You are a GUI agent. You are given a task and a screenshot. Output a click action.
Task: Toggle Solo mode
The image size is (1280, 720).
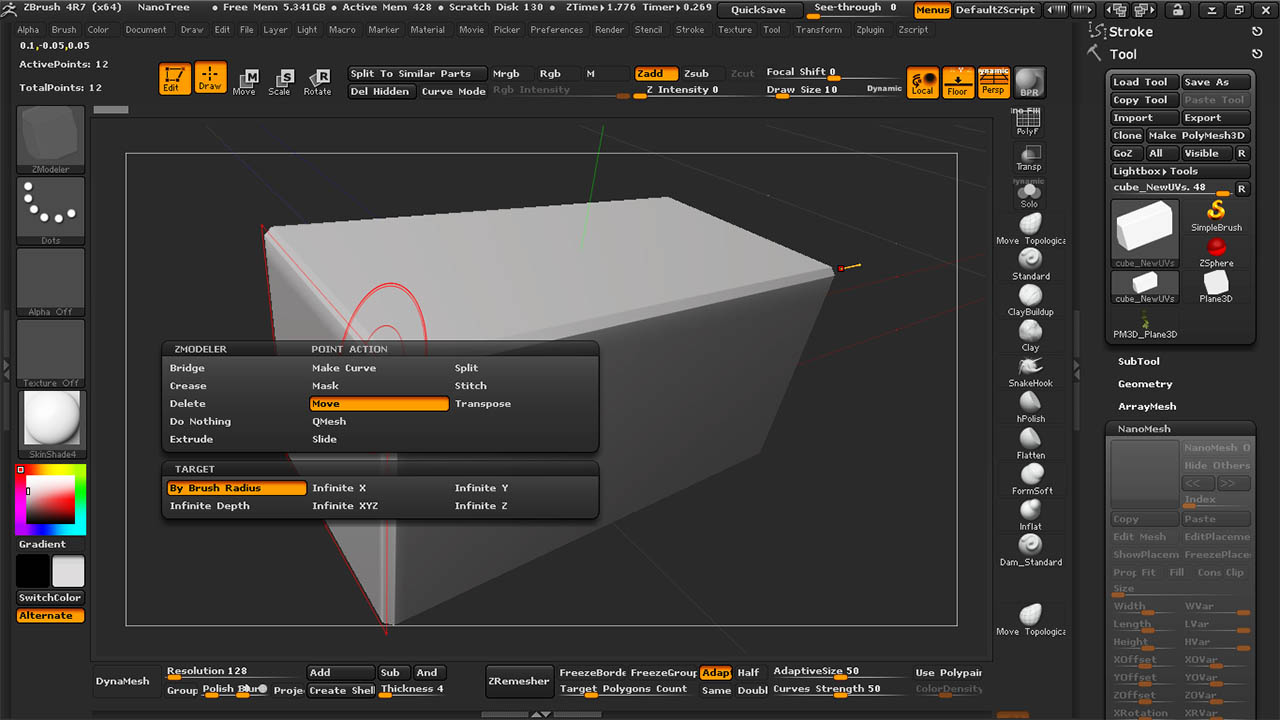coord(1029,194)
